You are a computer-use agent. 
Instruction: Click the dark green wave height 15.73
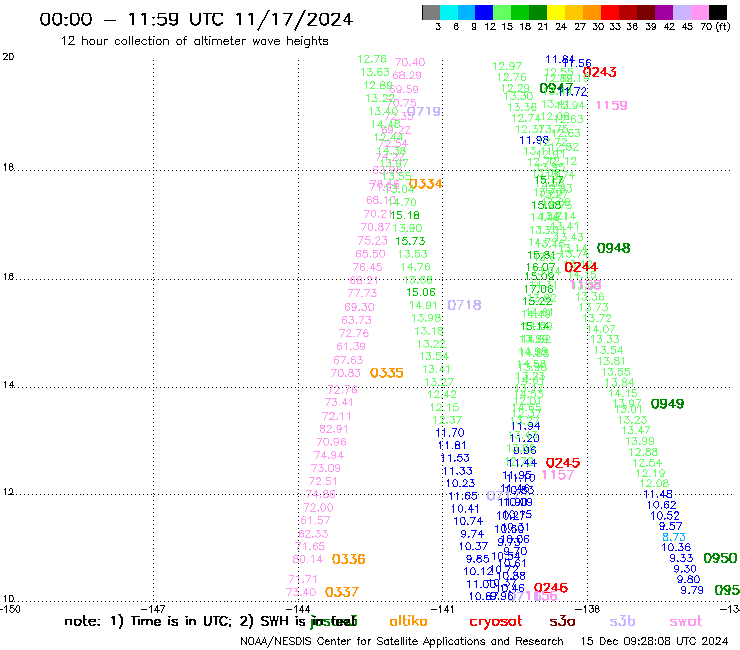pyautogui.click(x=410, y=241)
